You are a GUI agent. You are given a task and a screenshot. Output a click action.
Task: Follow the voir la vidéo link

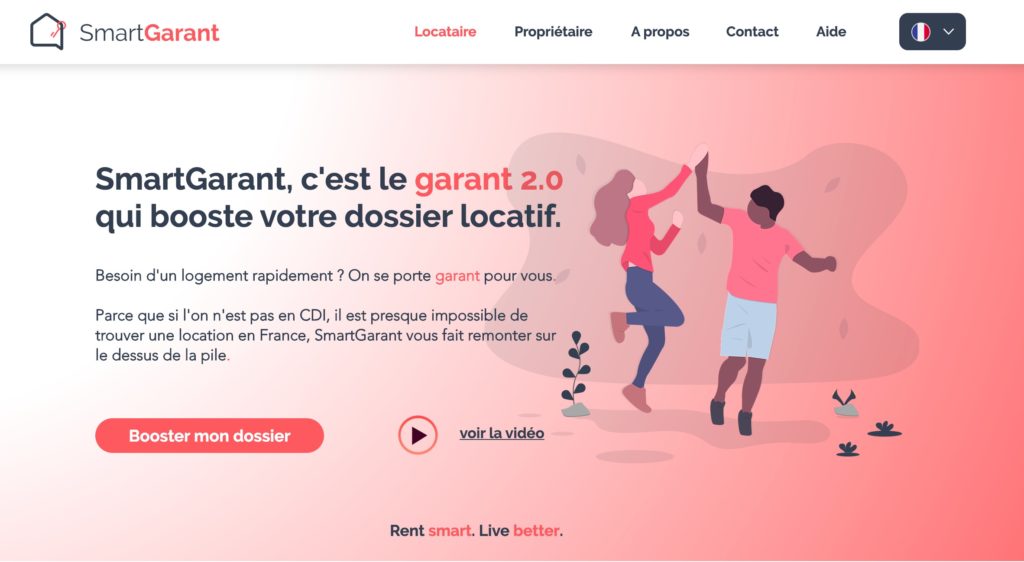click(x=502, y=433)
